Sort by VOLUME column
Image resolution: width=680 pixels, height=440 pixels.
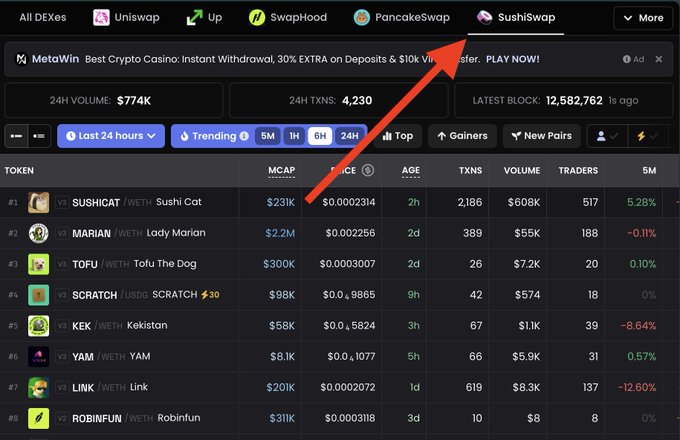[x=522, y=170]
